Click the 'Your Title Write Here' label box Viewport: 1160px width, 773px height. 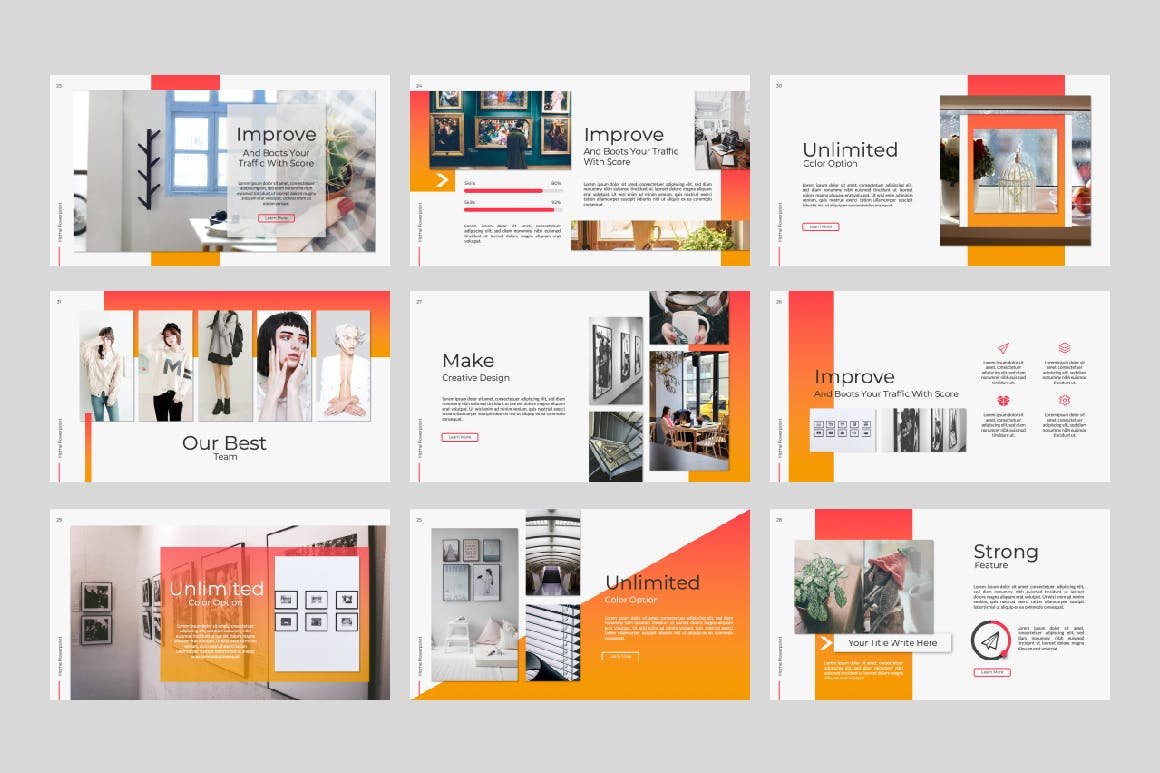pyautogui.click(x=893, y=643)
